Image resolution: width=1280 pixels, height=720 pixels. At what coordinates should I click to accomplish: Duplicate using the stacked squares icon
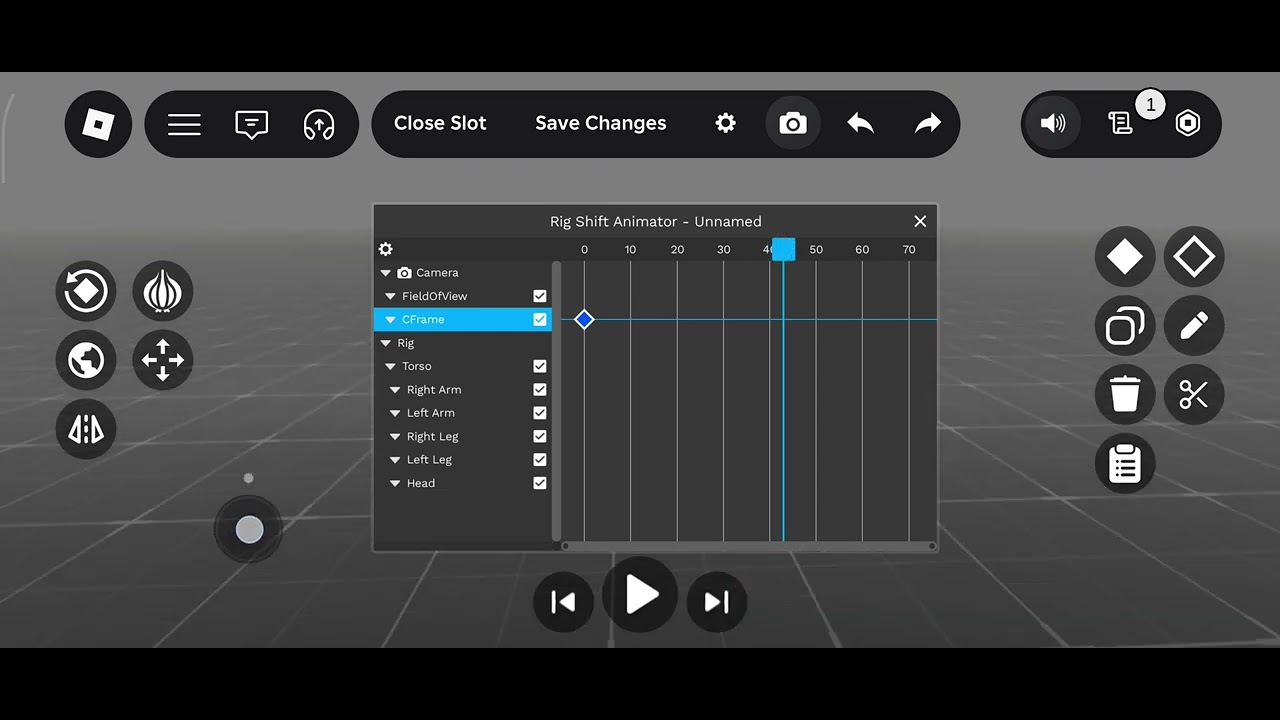point(1125,326)
